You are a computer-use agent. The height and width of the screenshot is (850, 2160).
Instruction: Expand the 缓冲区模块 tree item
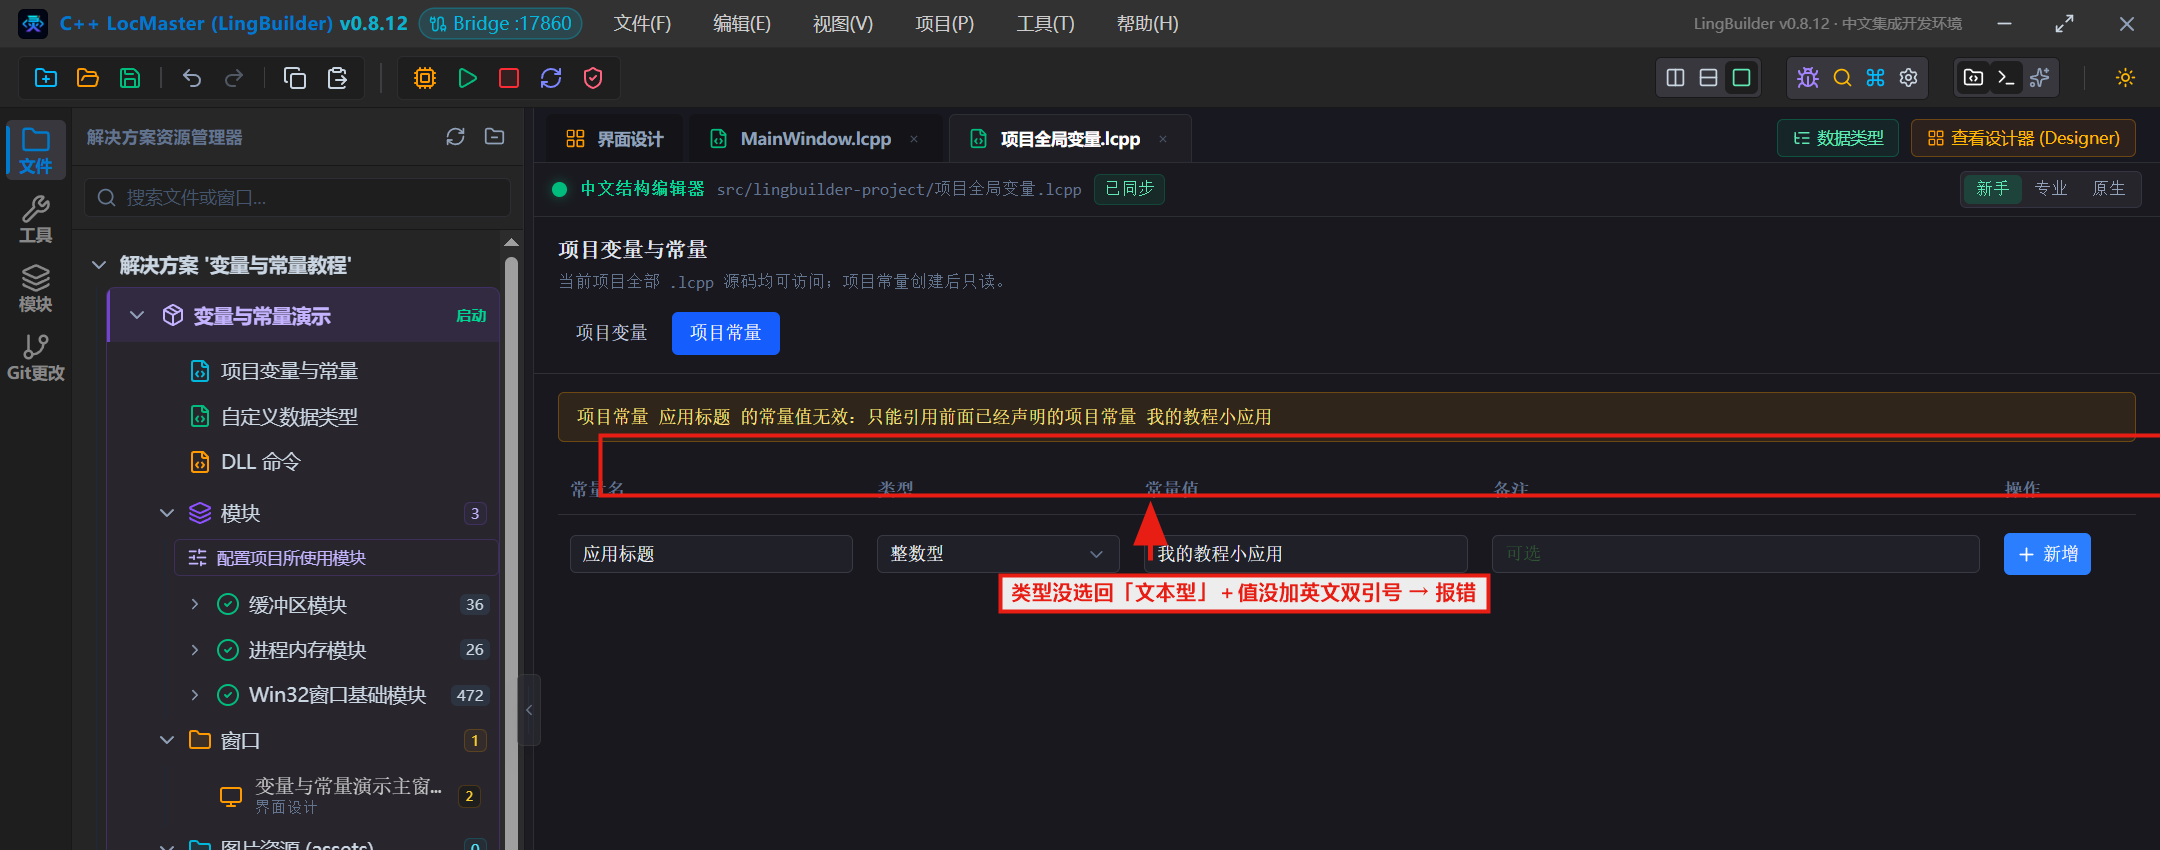click(x=195, y=604)
